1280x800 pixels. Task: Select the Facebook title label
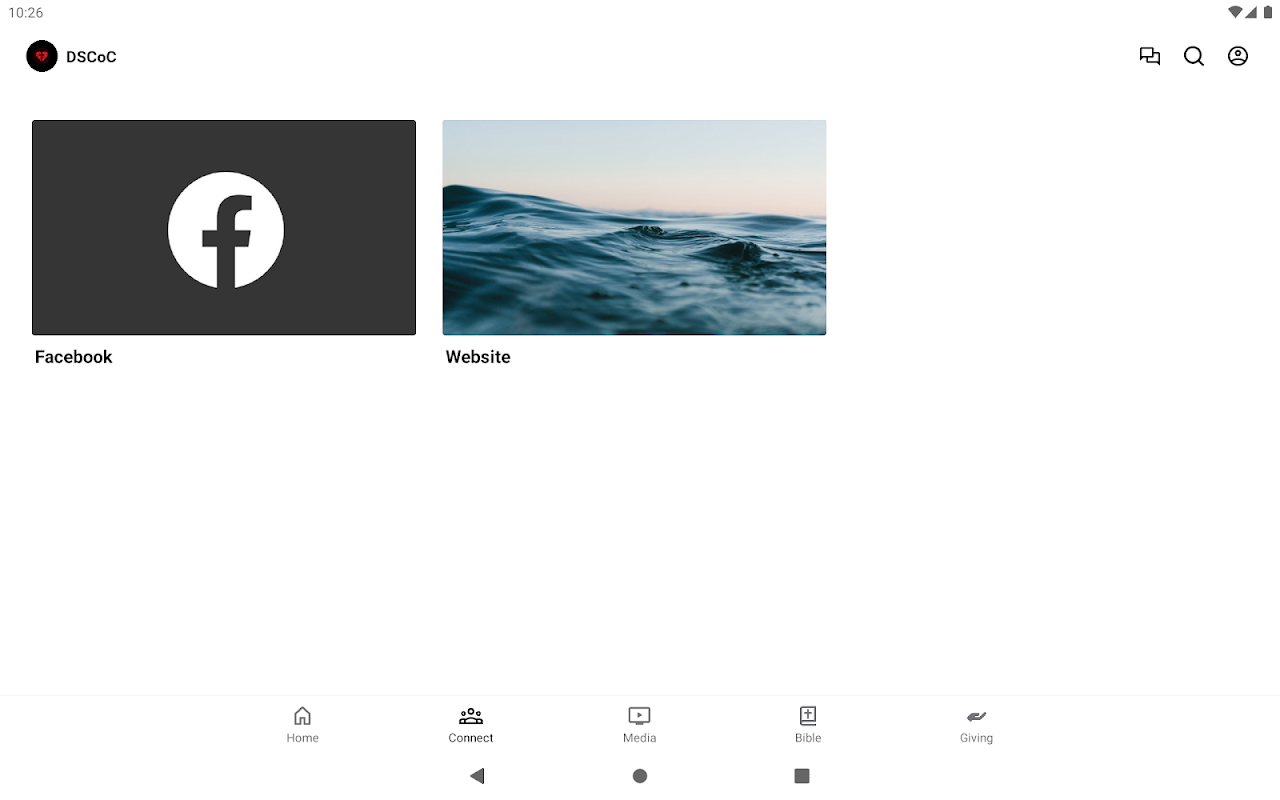[74, 357]
